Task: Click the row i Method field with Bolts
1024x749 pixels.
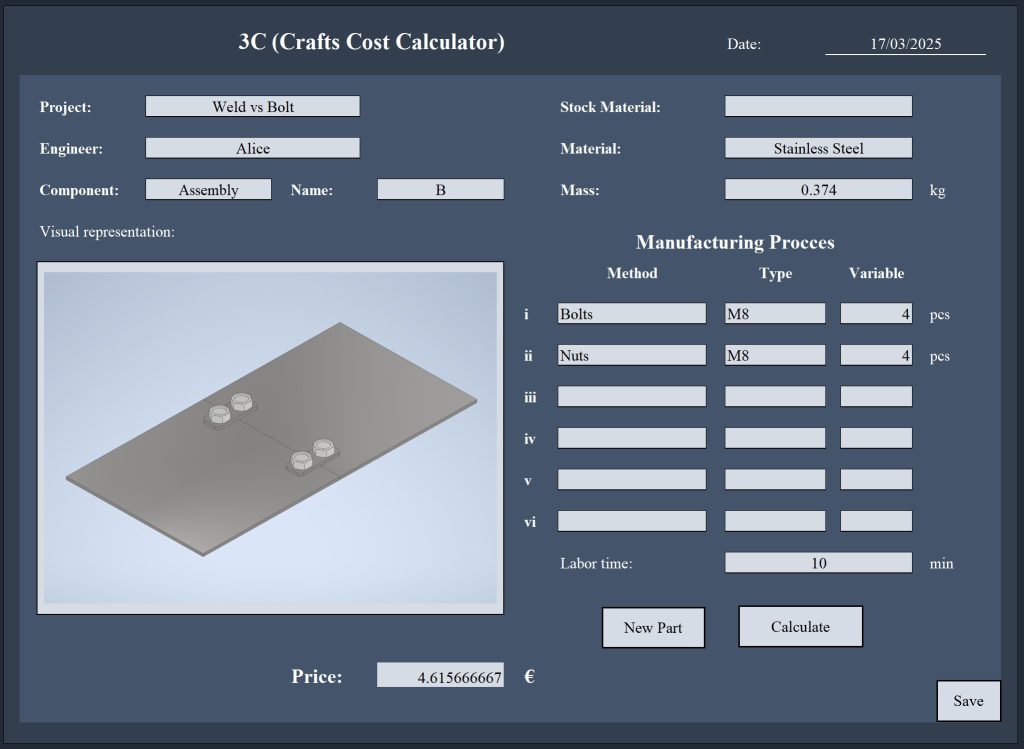Action: [x=632, y=314]
